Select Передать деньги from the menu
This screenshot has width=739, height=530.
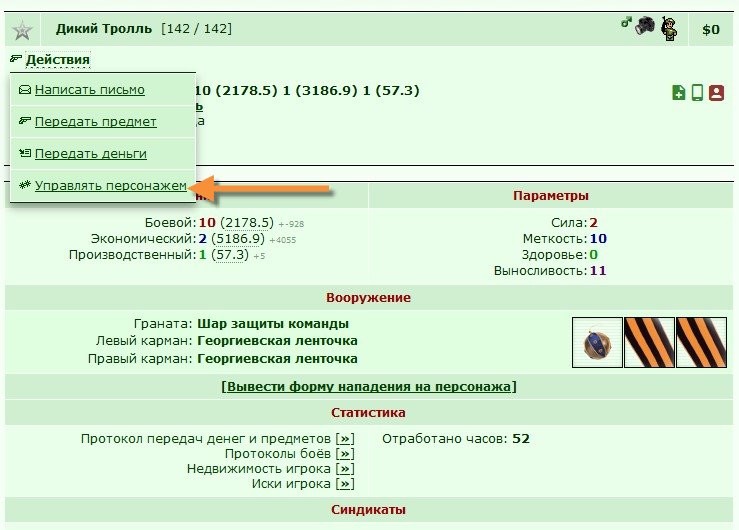91,154
